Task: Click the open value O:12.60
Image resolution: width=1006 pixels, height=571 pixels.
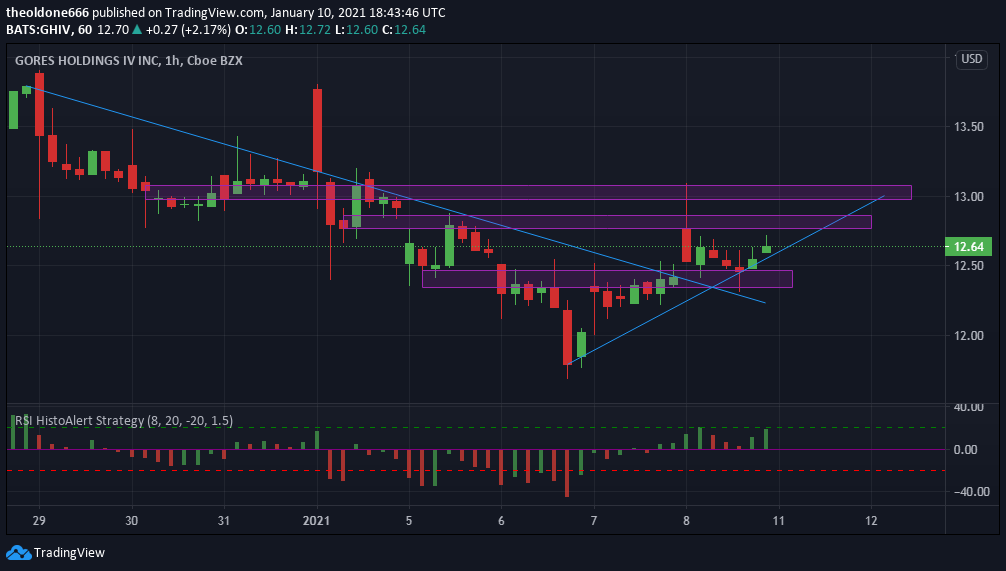Action: (258, 30)
